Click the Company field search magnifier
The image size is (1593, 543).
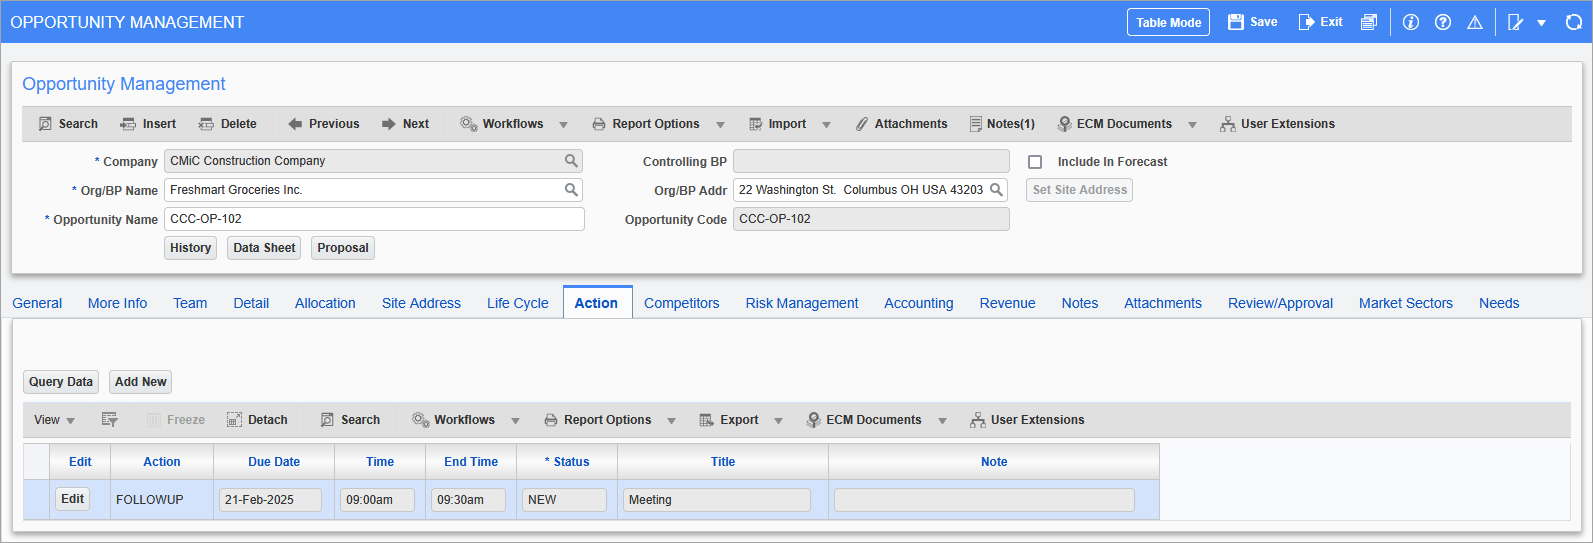tap(571, 161)
